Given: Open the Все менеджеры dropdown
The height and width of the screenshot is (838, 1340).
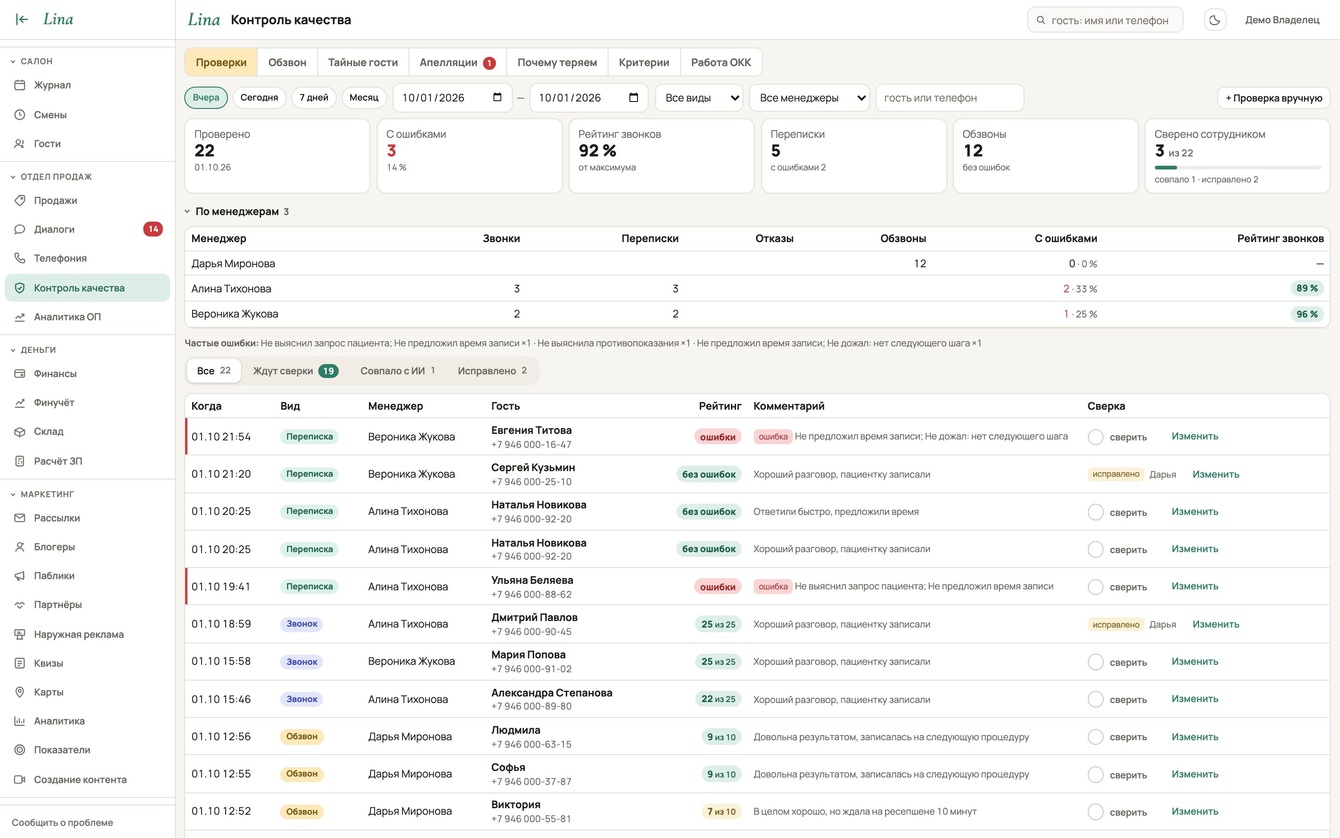Looking at the screenshot, I should (x=809, y=98).
